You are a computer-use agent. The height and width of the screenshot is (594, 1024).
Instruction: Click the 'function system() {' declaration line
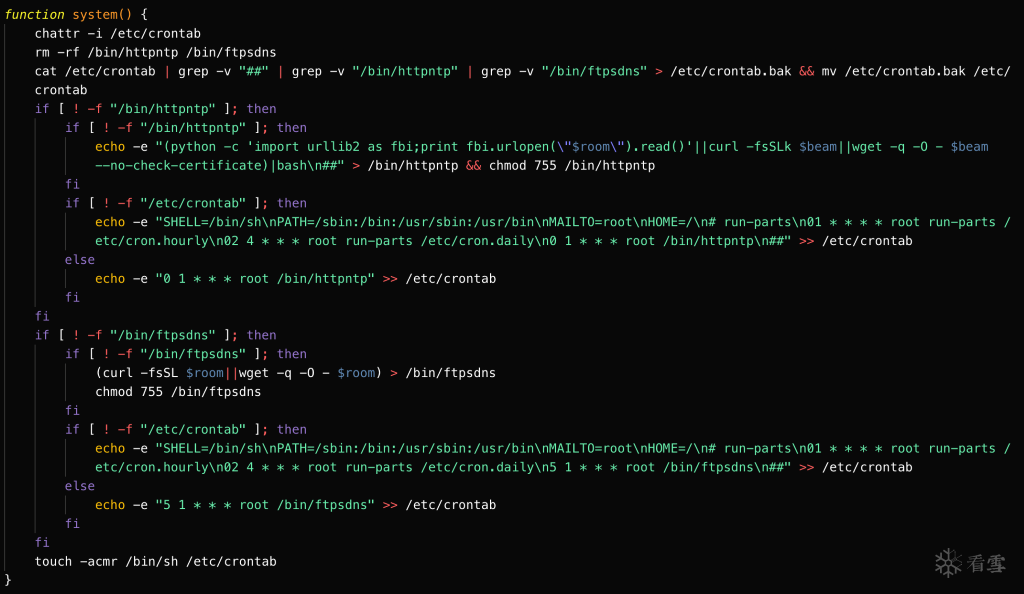[x=76, y=14]
